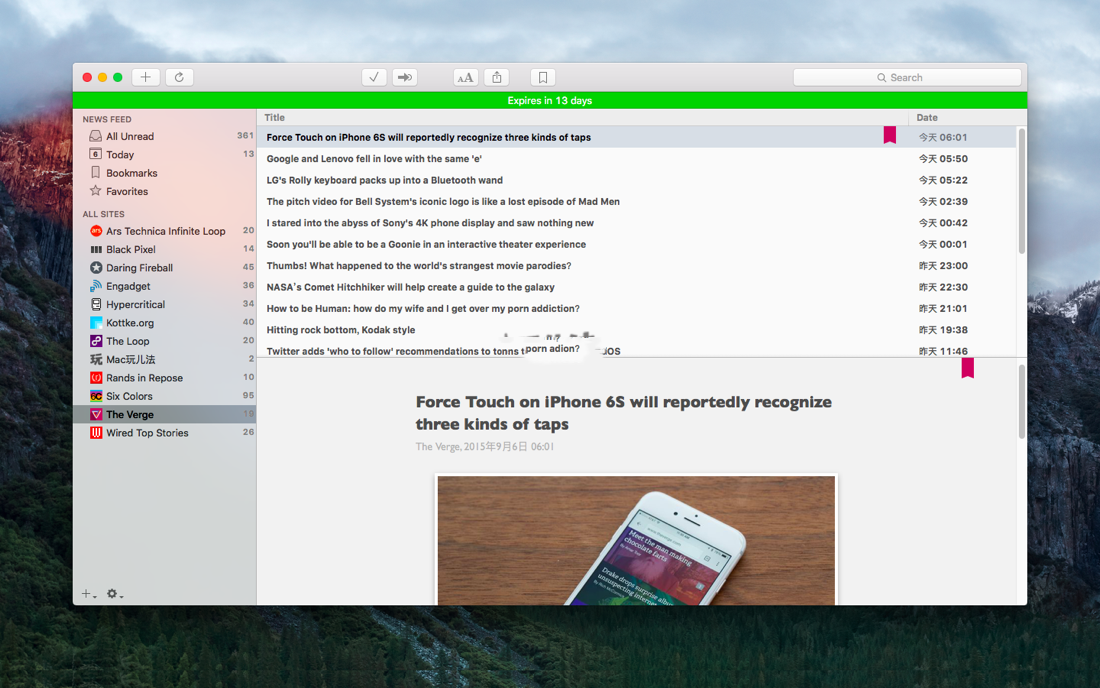This screenshot has width=1100, height=688.
Task: Refresh all feeds with the reload button
Action: pyautogui.click(x=180, y=77)
